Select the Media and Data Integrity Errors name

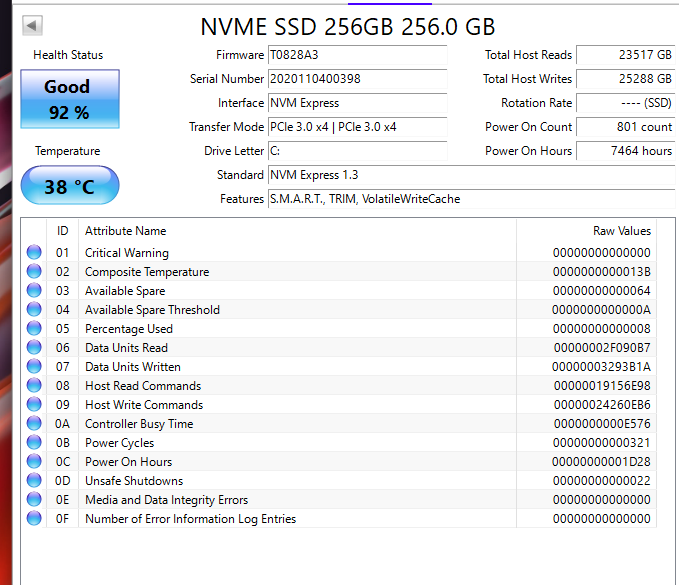(x=167, y=500)
